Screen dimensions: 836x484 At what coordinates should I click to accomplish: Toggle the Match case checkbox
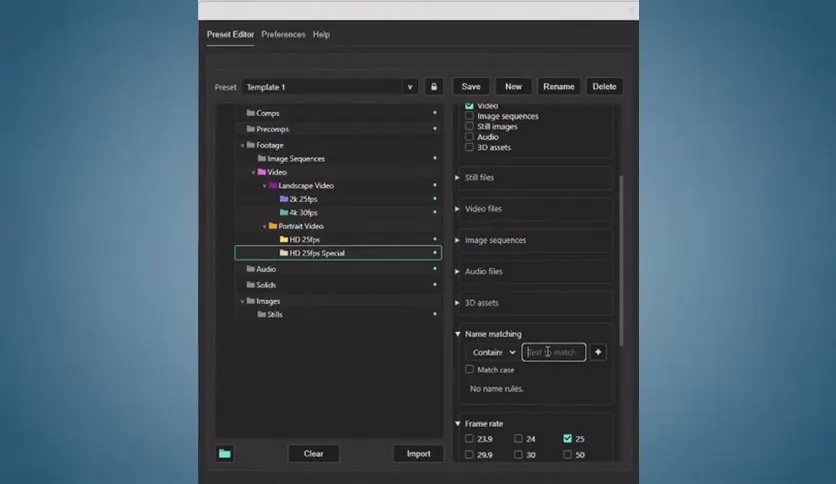[x=469, y=369]
